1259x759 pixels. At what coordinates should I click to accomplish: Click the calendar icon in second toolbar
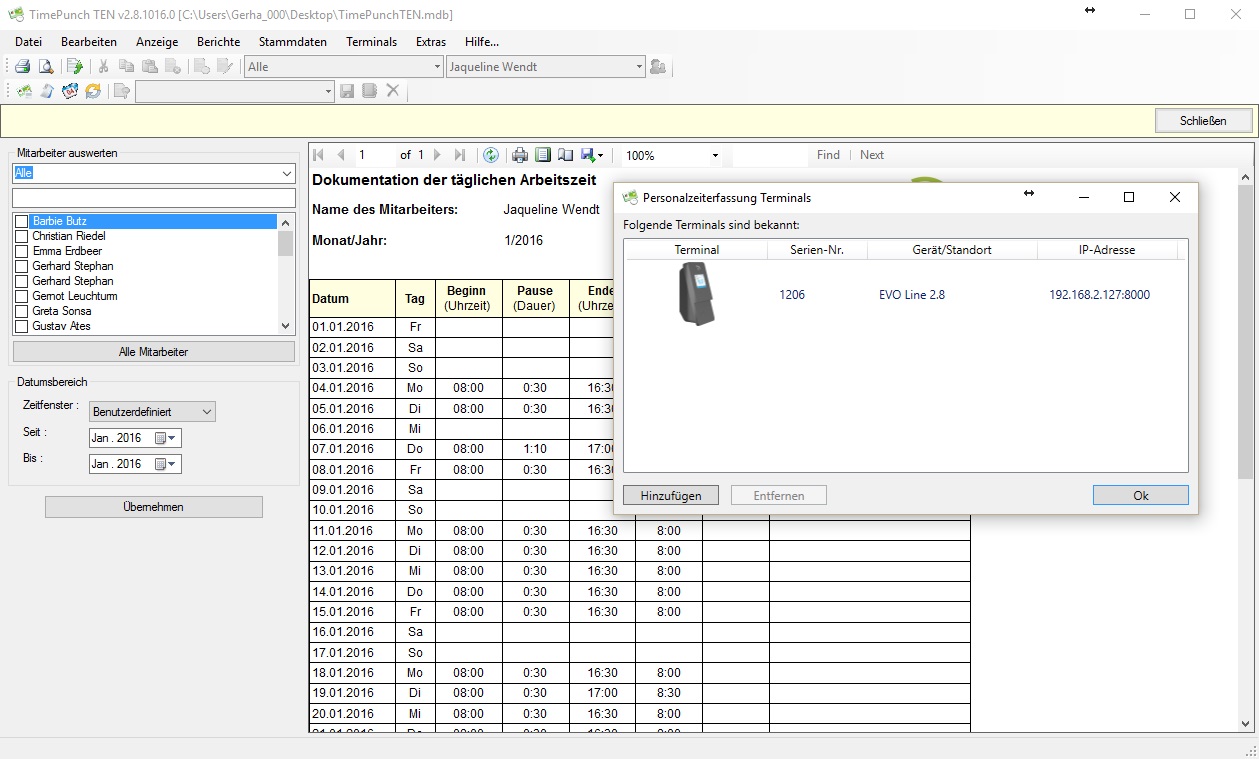click(69, 91)
